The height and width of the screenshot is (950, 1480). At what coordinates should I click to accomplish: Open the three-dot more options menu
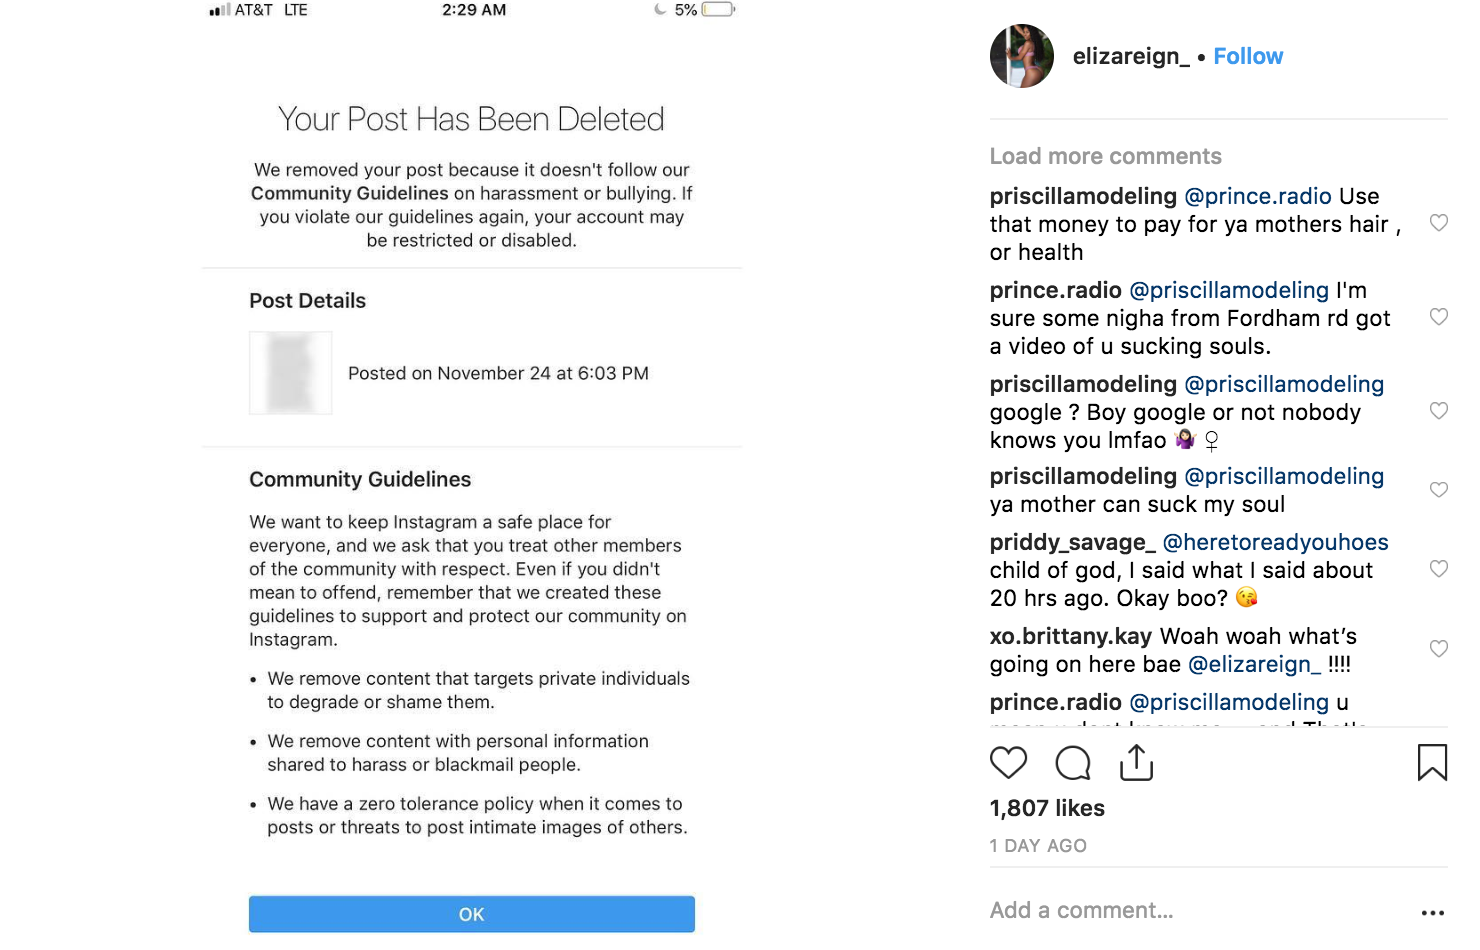coord(1433,912)
